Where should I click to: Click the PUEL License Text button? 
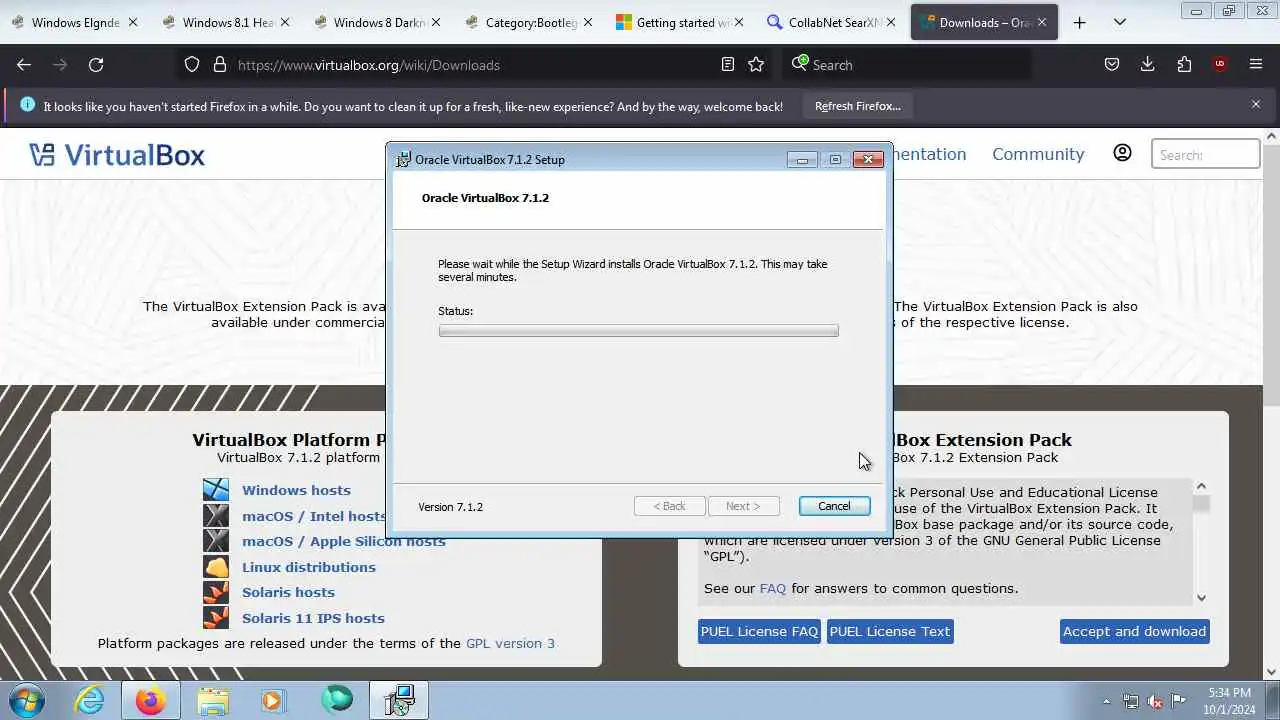click(x=890, y=631)
